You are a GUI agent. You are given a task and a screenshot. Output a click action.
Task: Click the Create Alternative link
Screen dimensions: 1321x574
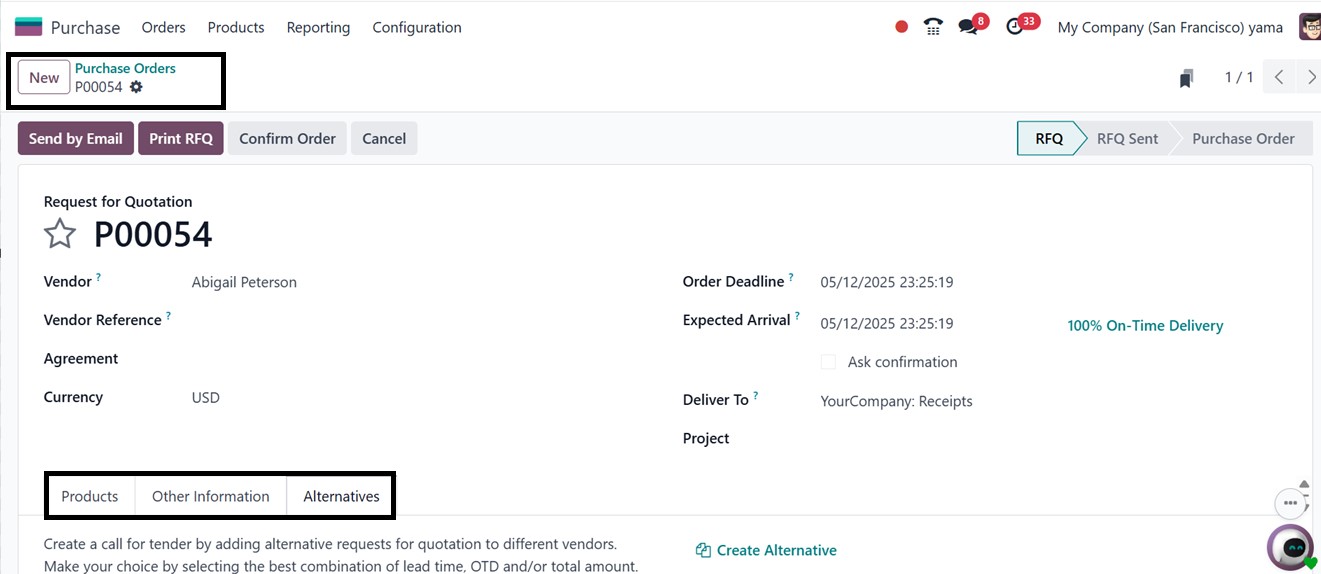click(x=766, y=550)
